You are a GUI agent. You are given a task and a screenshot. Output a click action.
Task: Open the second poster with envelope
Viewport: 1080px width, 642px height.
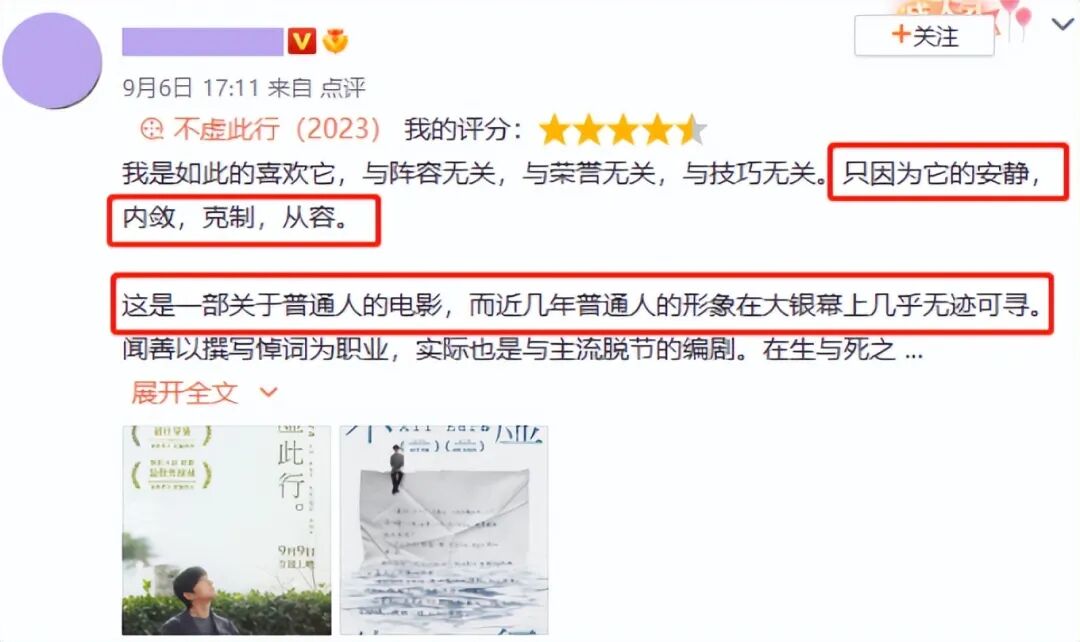click(x=444, y=530)
